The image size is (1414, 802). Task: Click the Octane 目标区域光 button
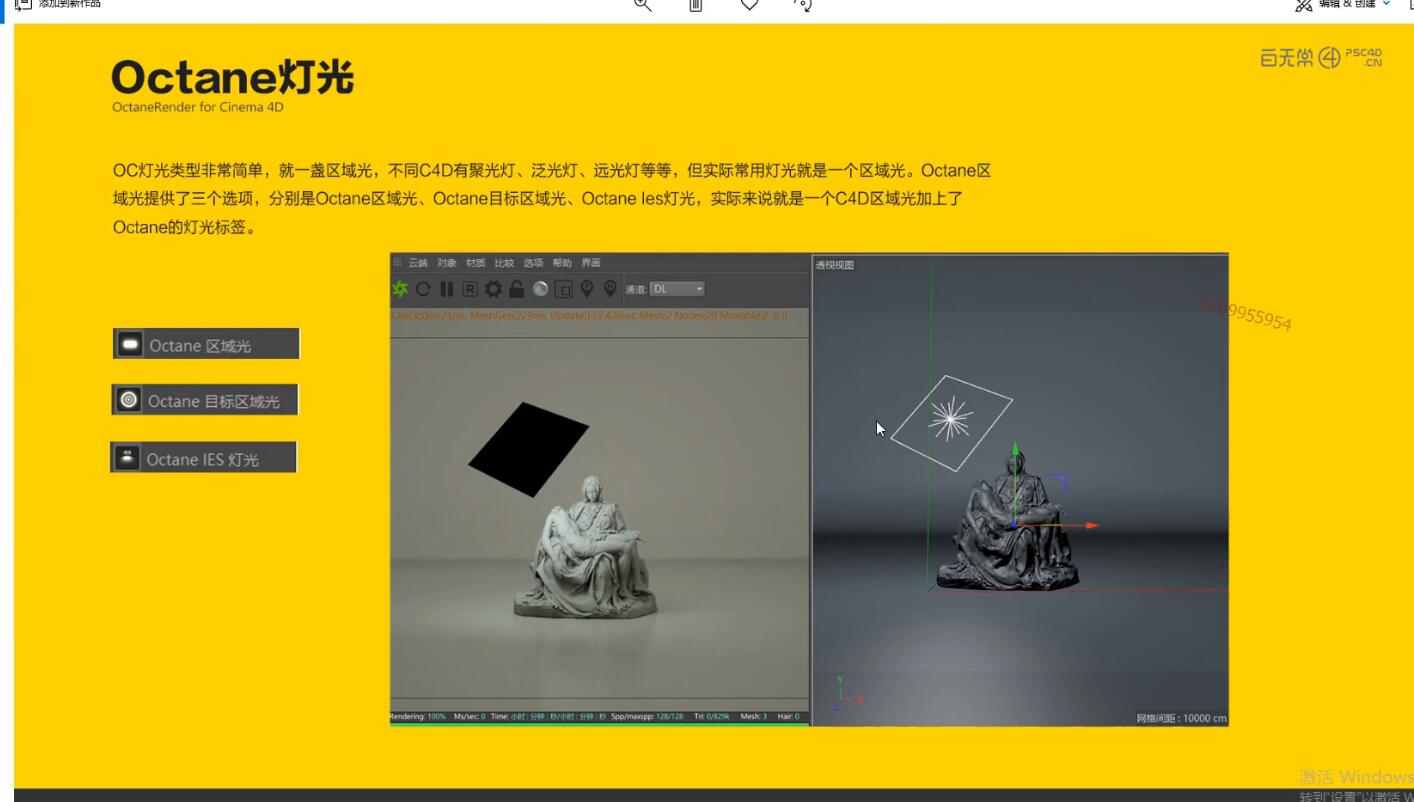click(205, 400)
